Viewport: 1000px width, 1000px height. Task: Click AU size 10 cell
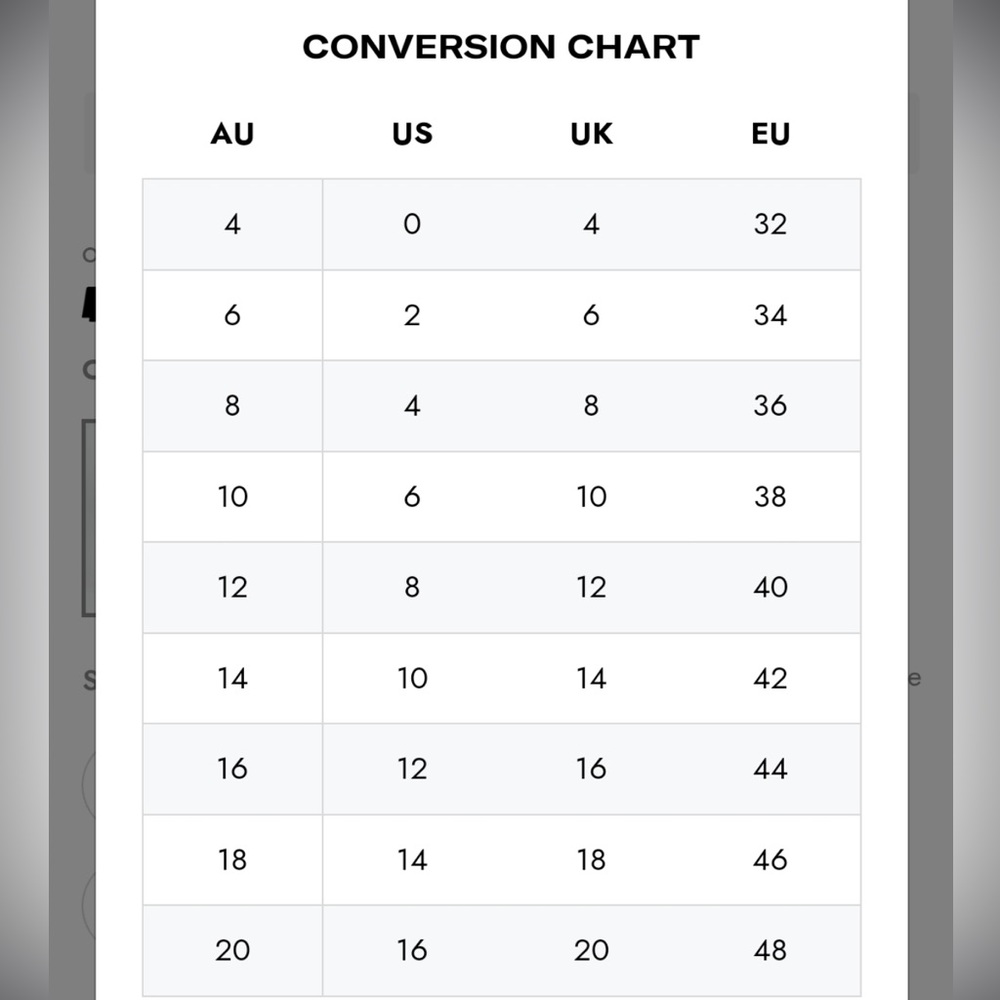233,497
